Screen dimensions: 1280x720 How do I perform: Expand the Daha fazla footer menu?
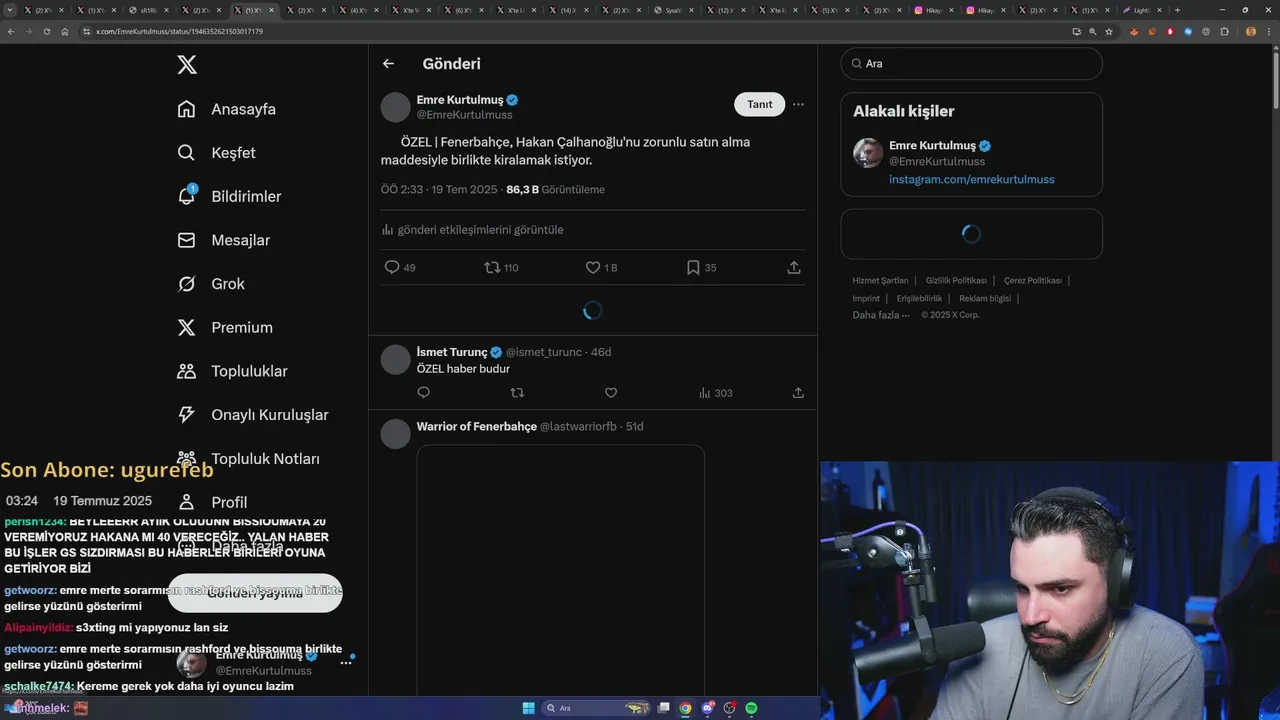click(881, 315)
